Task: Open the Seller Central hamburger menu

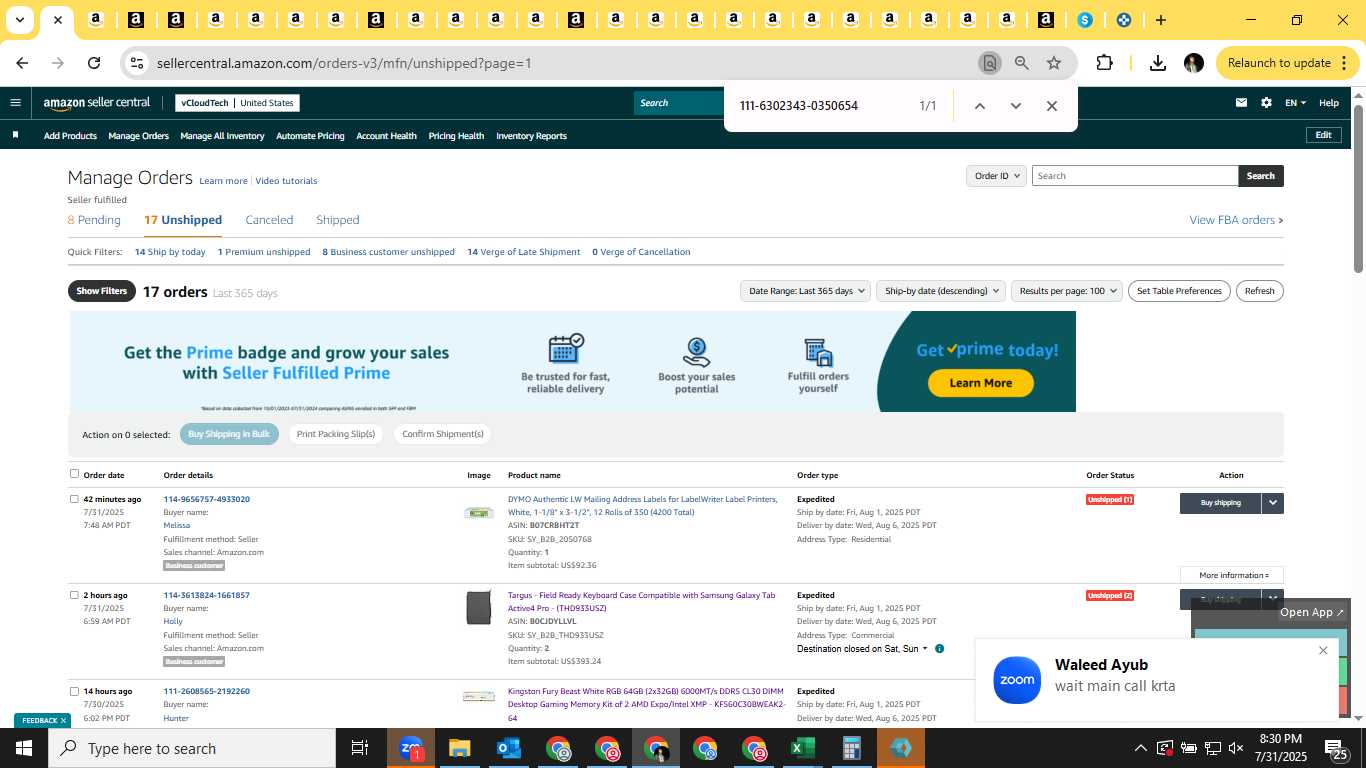Action: pyautogui.click(x=15, y=102)
